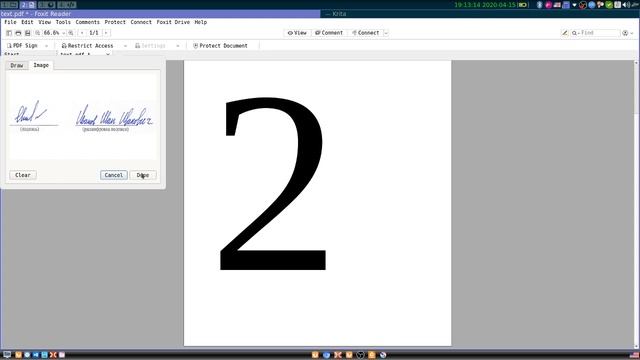
Task: Click the 1/1 page number field
Action: click(x=94, y=33)
